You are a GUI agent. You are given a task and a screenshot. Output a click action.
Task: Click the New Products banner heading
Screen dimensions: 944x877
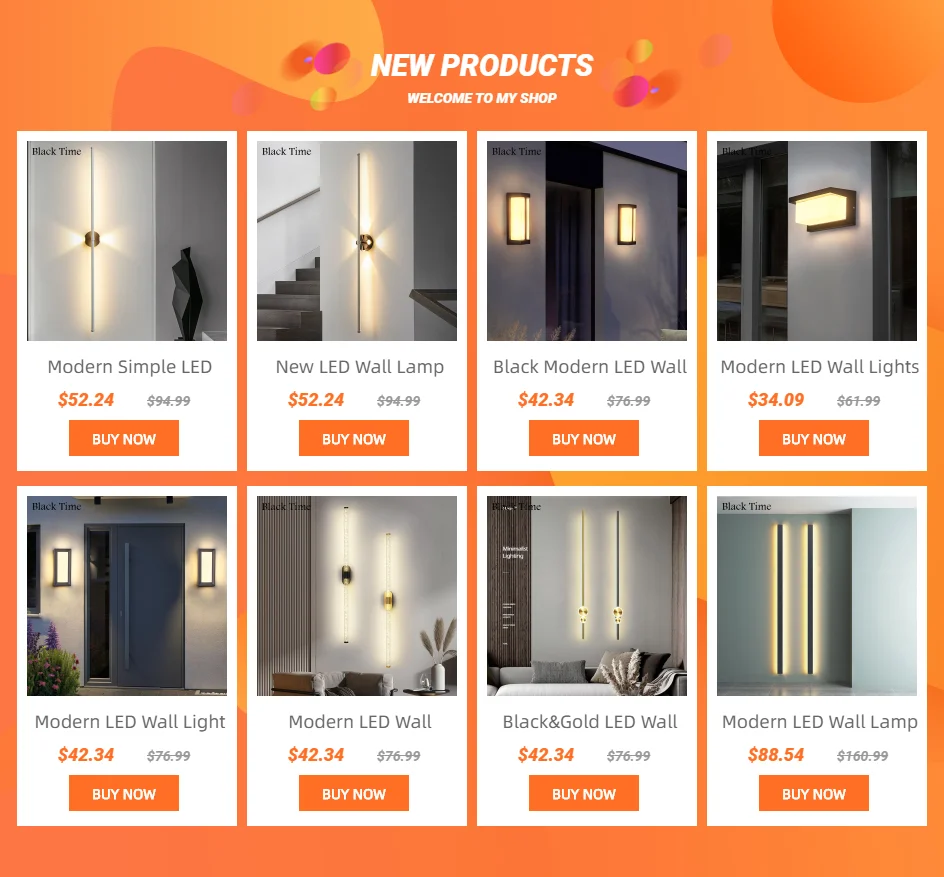[x=482, y=65]
